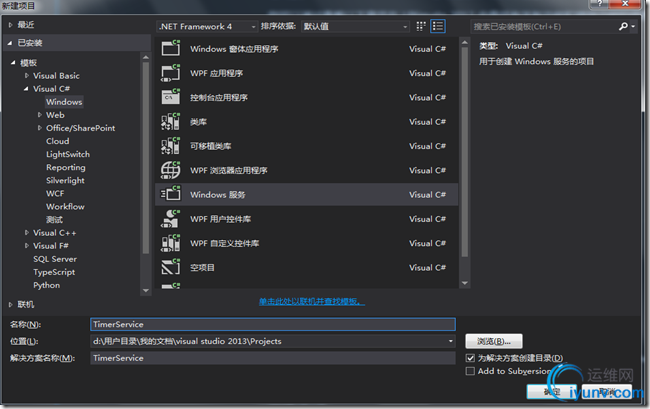Switch to medium icons list view

[x=438, y=27]
